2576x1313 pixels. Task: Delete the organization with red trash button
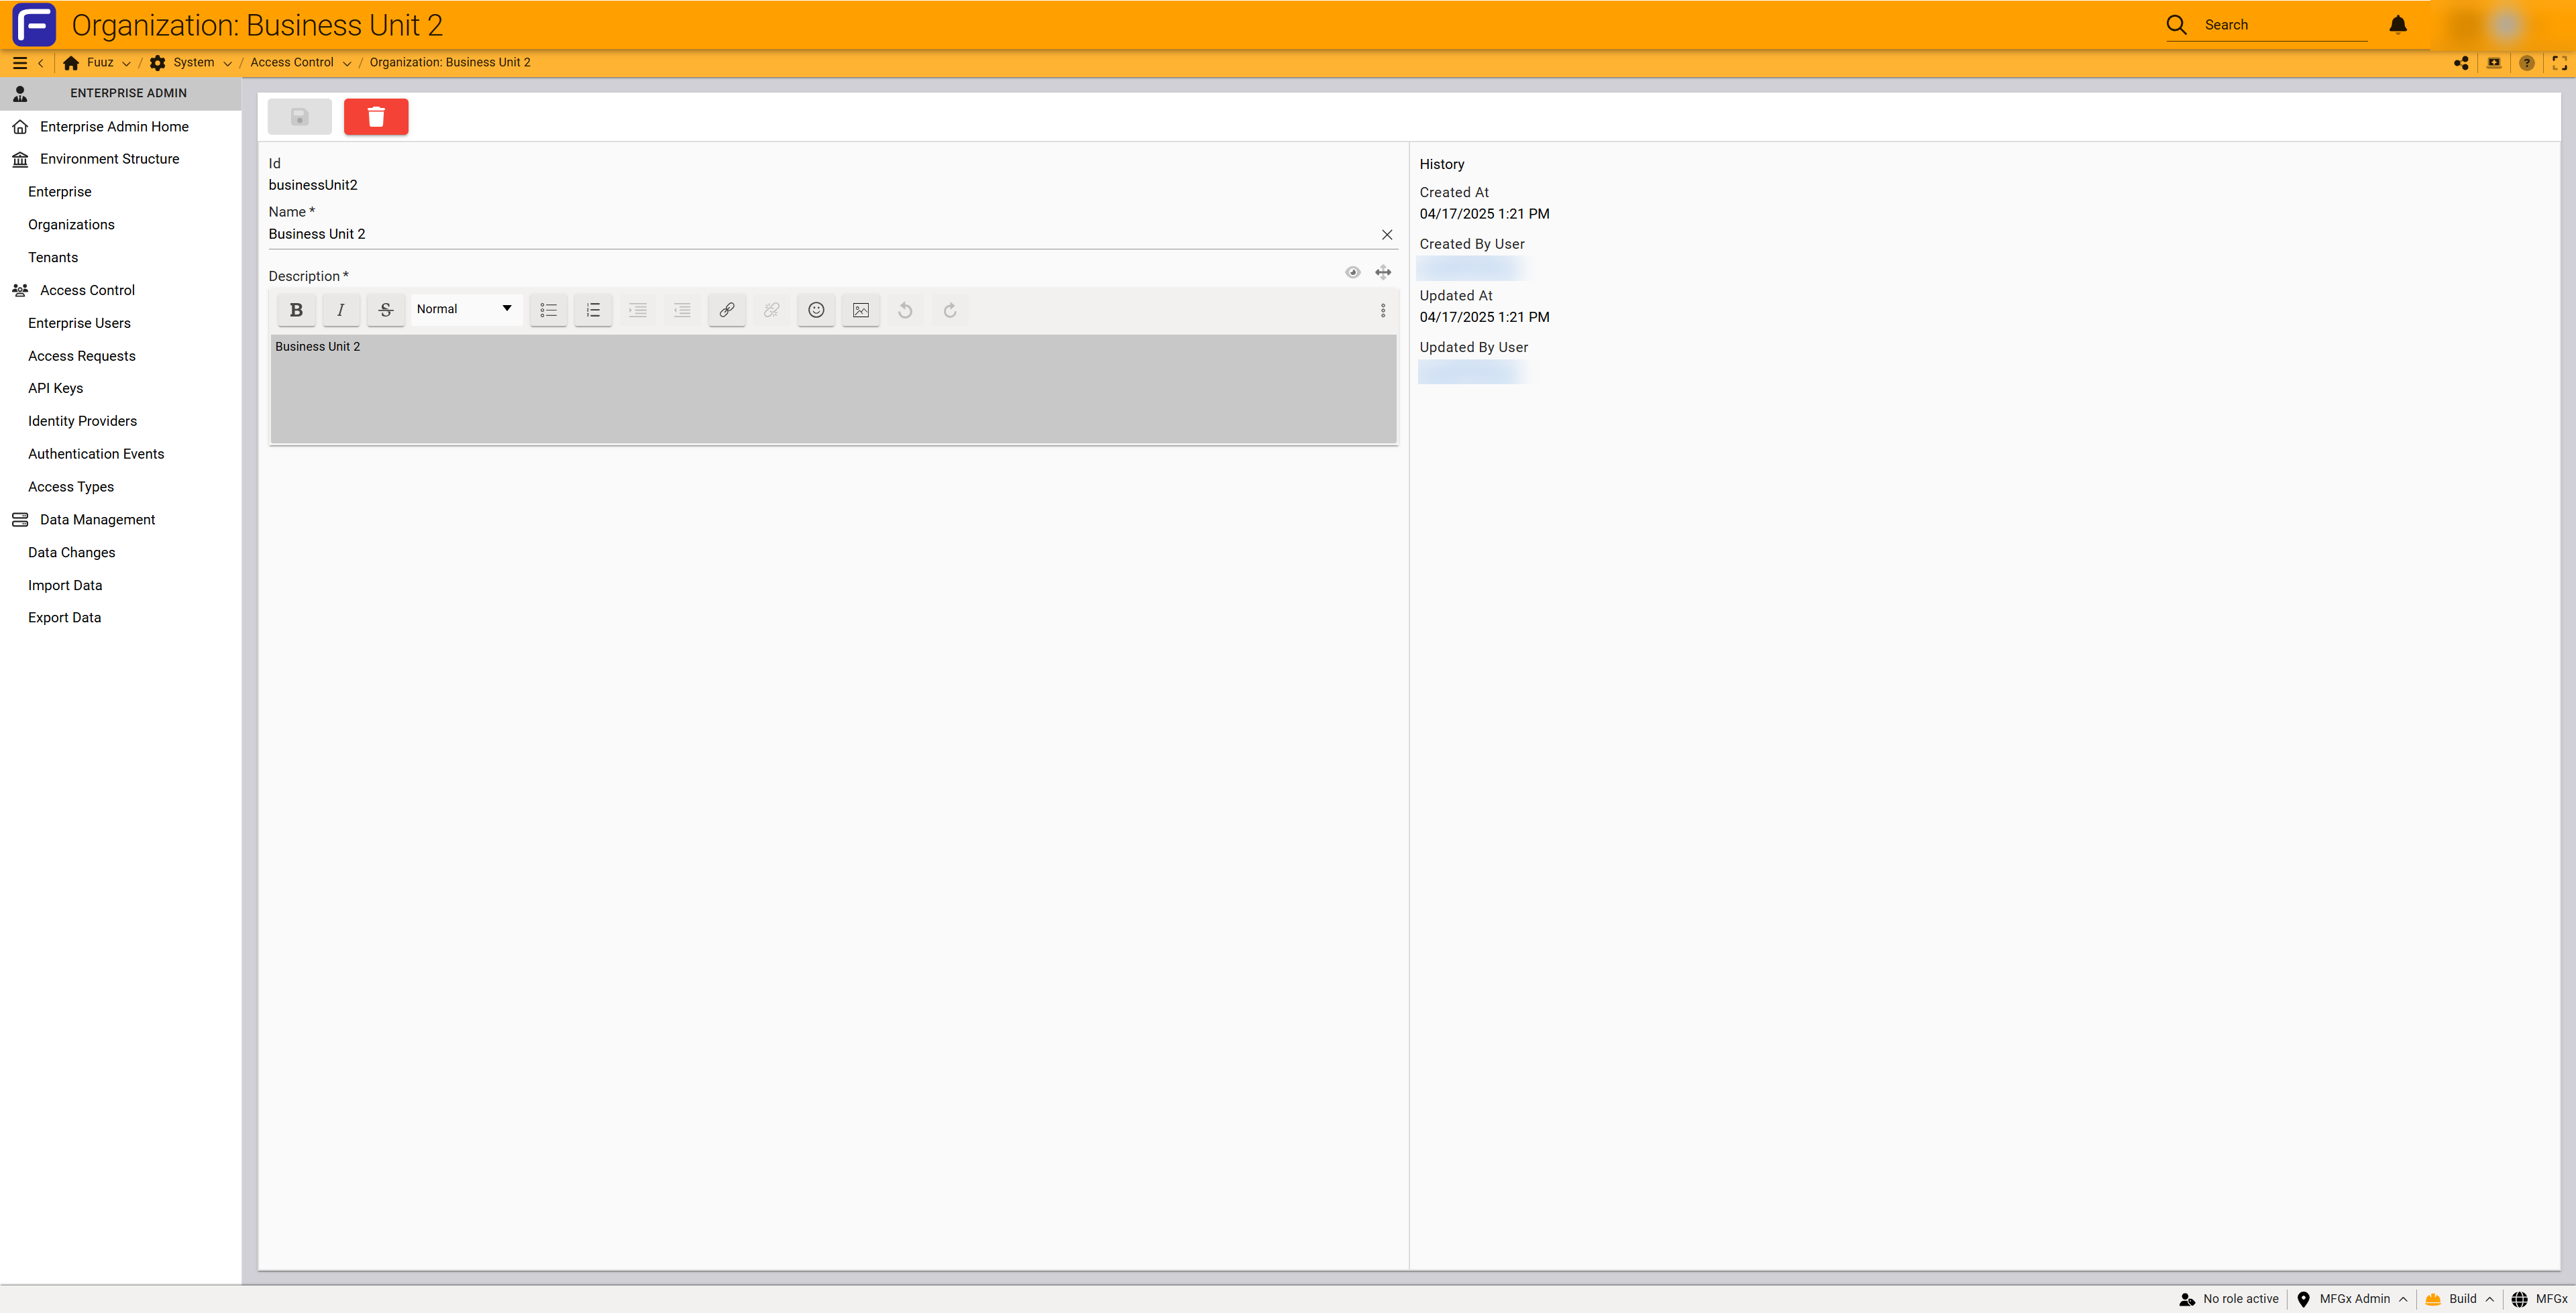click(376, 117)
